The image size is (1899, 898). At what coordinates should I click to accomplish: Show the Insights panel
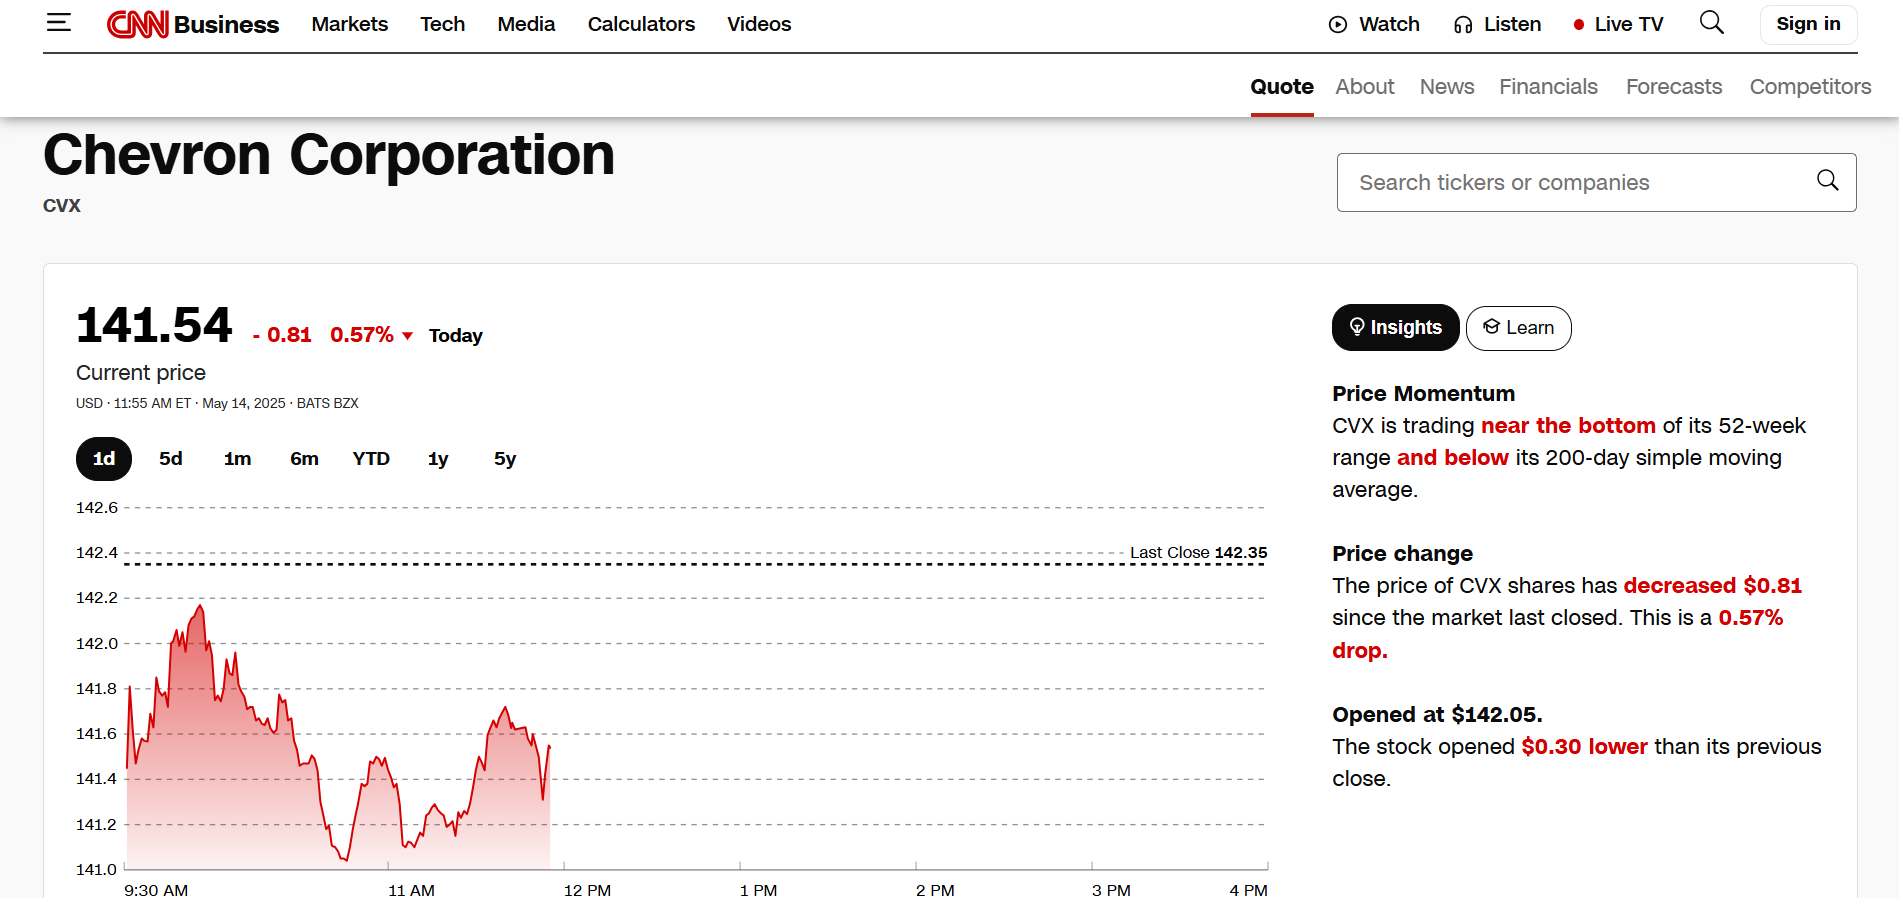(x=1396, y=328)
